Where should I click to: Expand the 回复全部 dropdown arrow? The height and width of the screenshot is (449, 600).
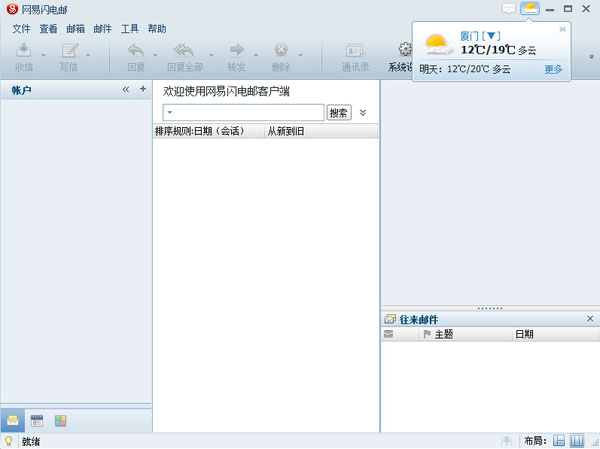pyautogui.click(x=211, y=55)
